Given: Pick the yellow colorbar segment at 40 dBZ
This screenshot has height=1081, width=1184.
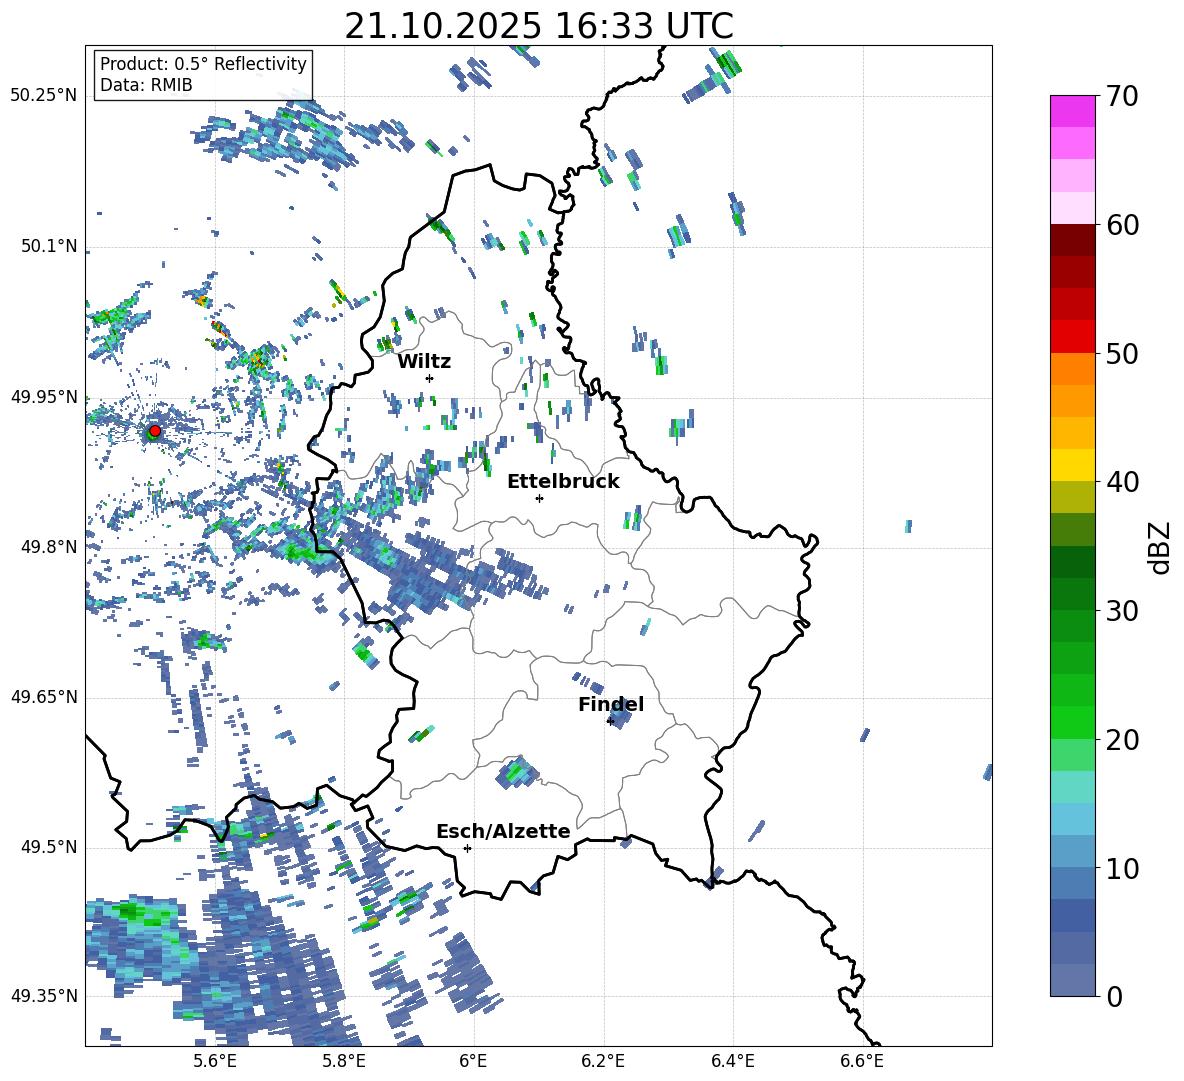Looking at the screenshot, I should [1073, 465].
